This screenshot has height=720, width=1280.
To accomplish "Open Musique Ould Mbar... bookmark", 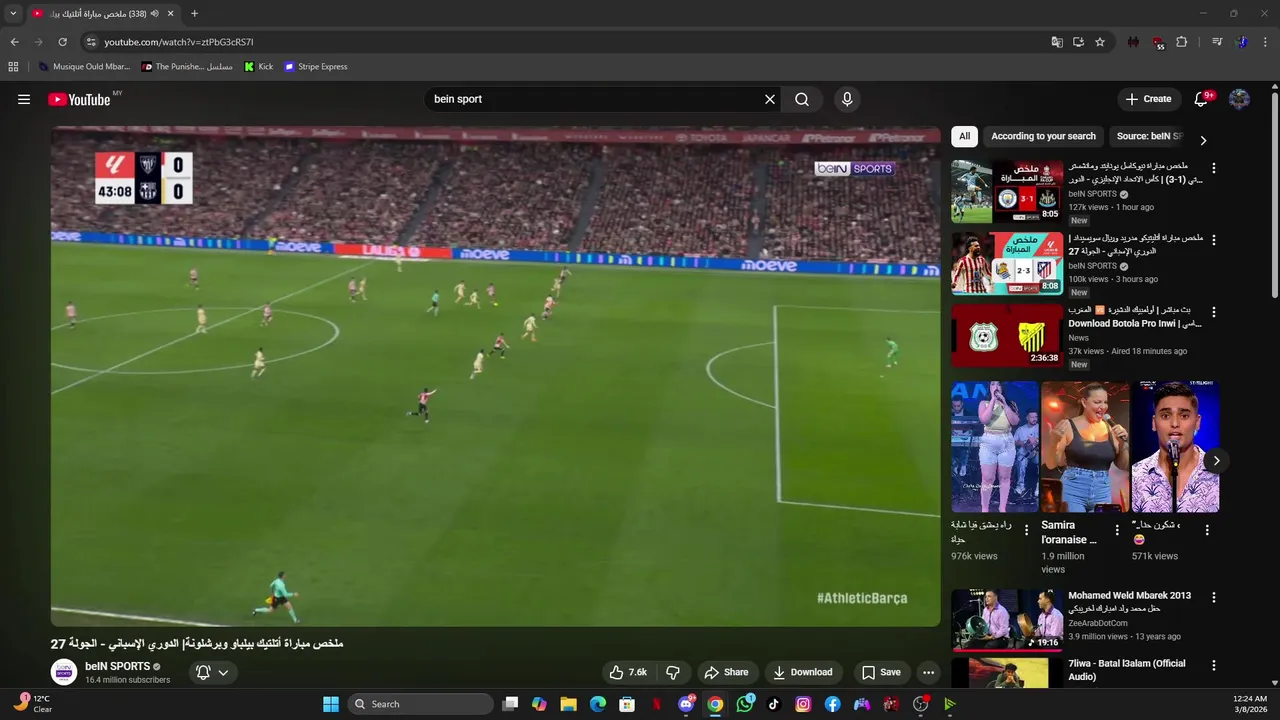I will [84, 67].
